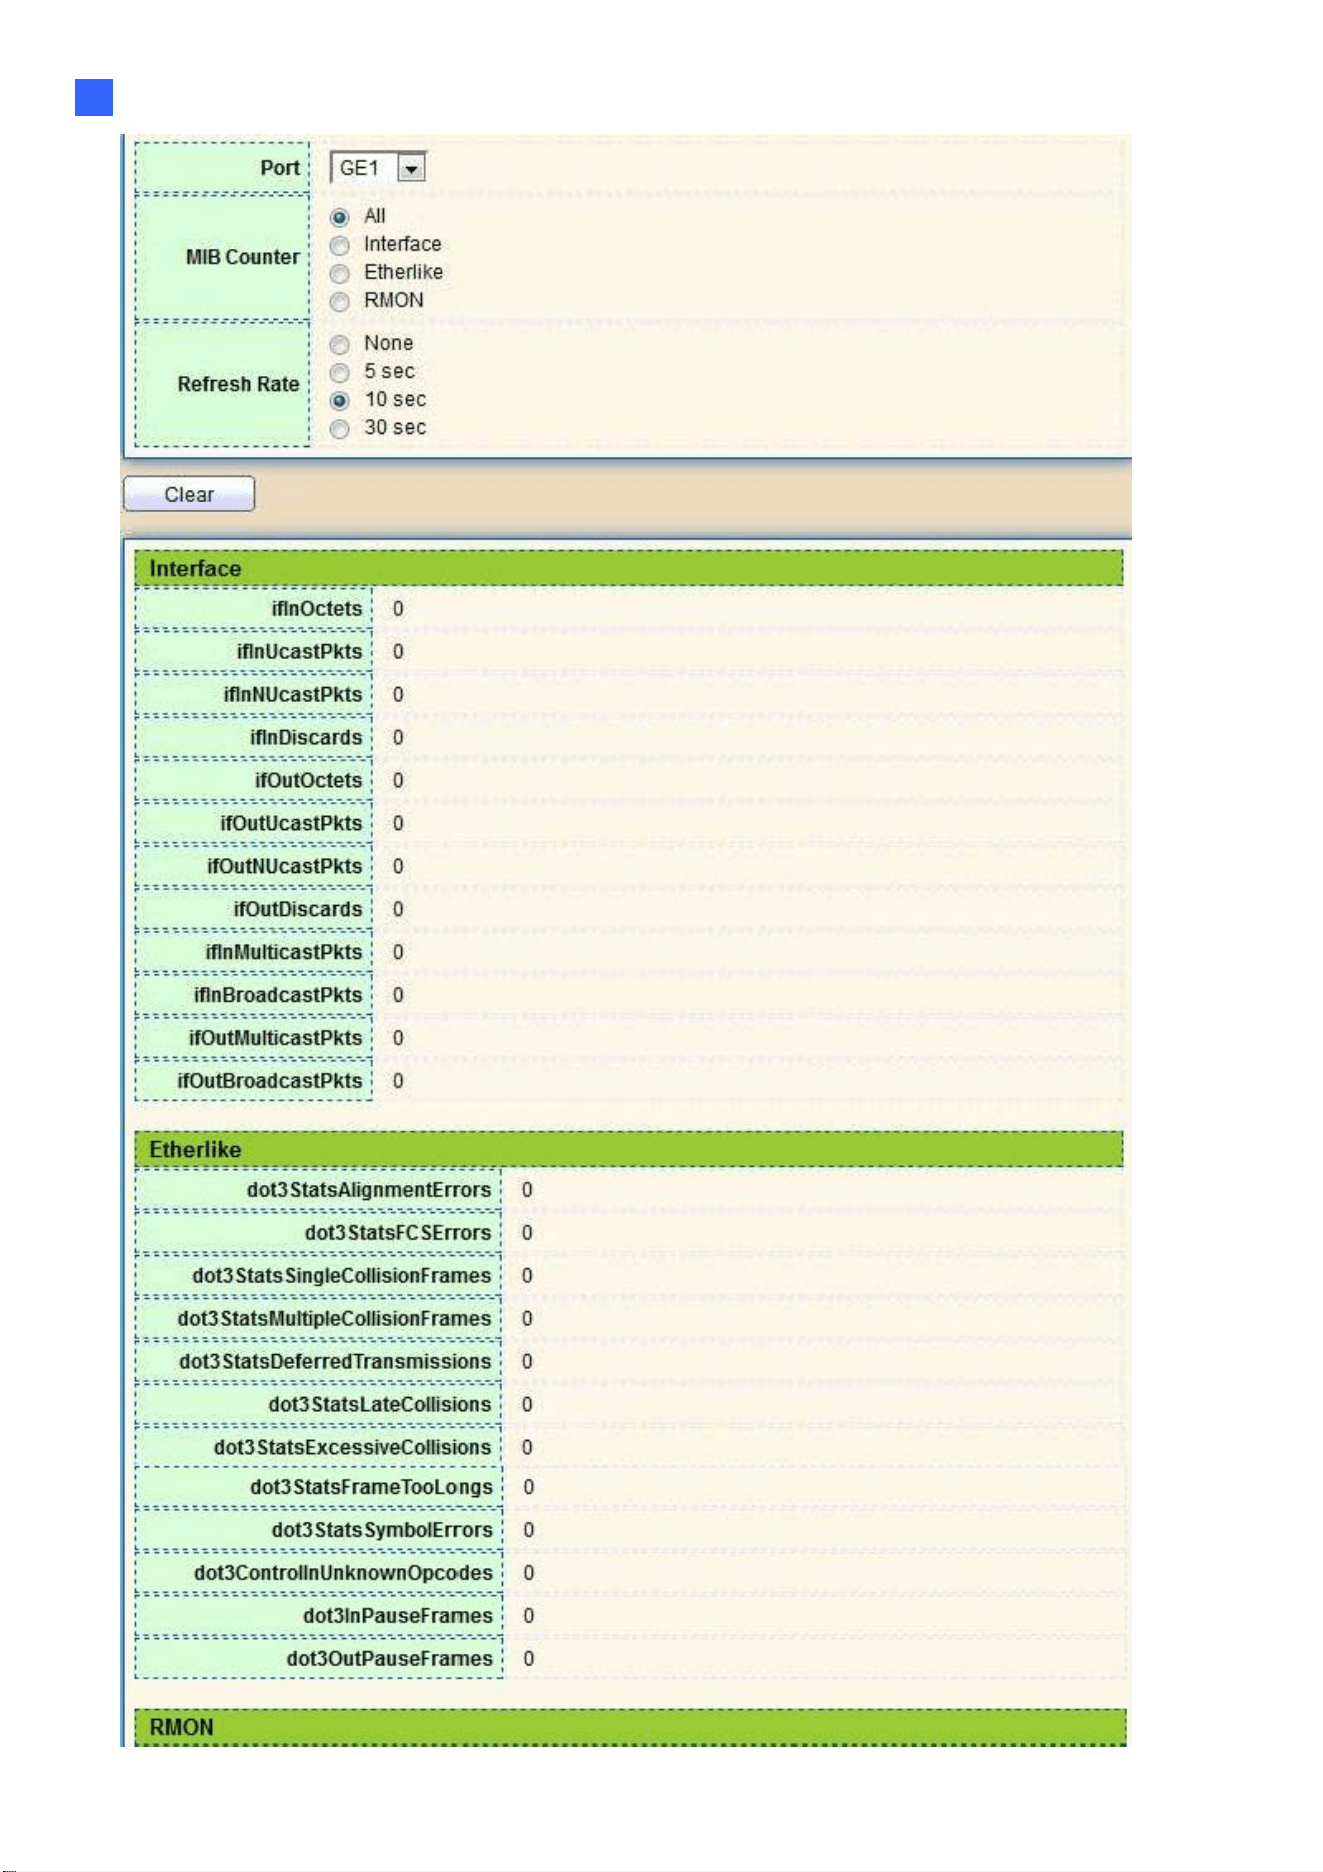
Task: Click the dot3StatsFCSErrors counter label
Action: pyautogui.click(x=398, y=1233)
